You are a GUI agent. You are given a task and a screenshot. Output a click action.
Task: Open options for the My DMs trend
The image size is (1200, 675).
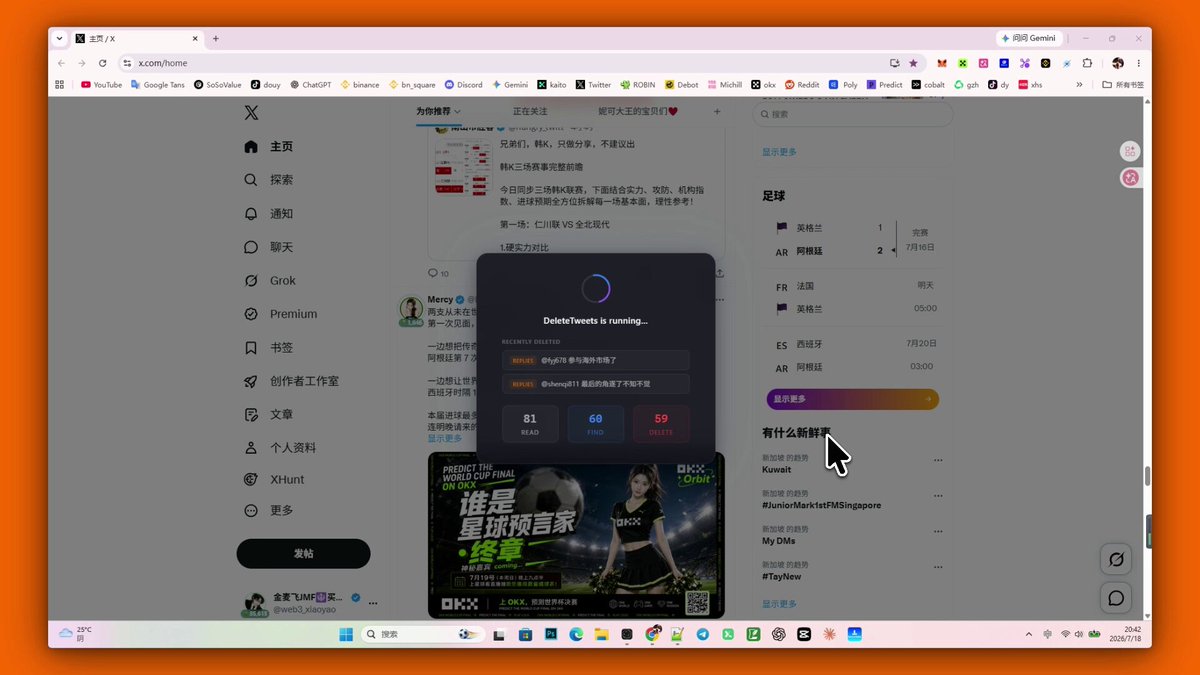[x=938, y=531]
